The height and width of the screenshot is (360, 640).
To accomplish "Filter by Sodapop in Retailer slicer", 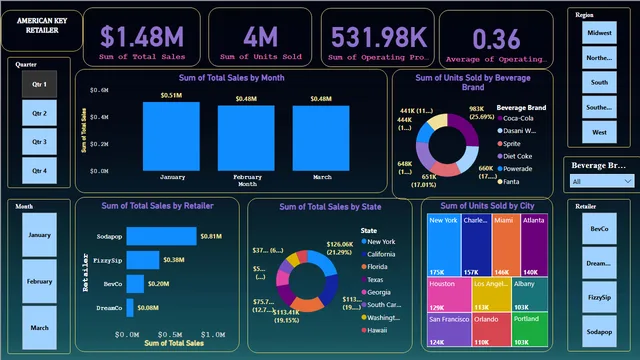I will point(599,332).
